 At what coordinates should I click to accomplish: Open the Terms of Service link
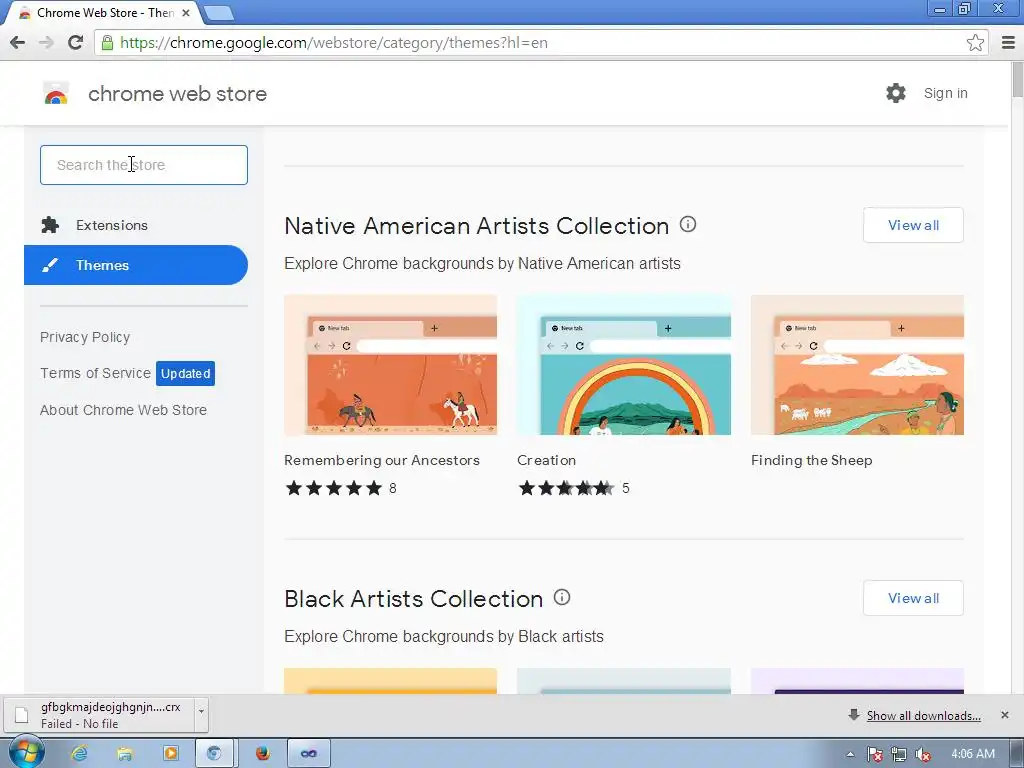click(x=95, y=373)
